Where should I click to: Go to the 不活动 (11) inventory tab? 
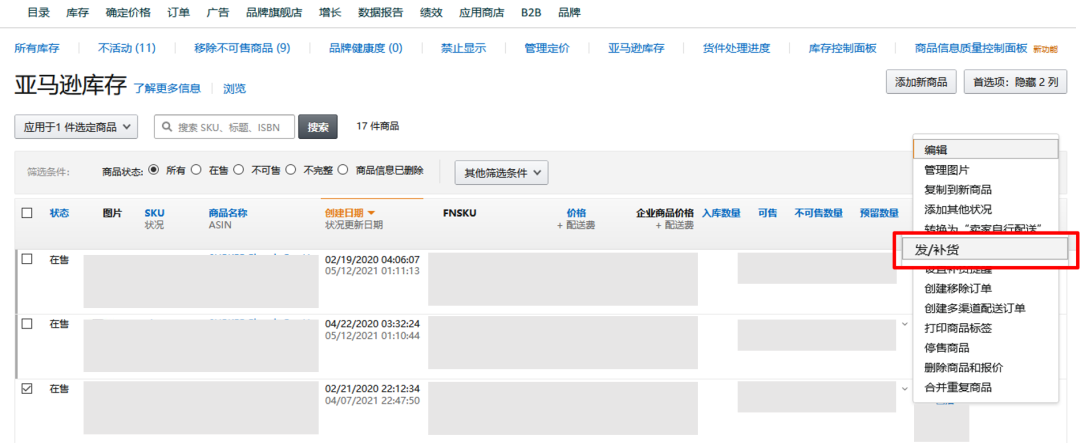tap(127, 48)
